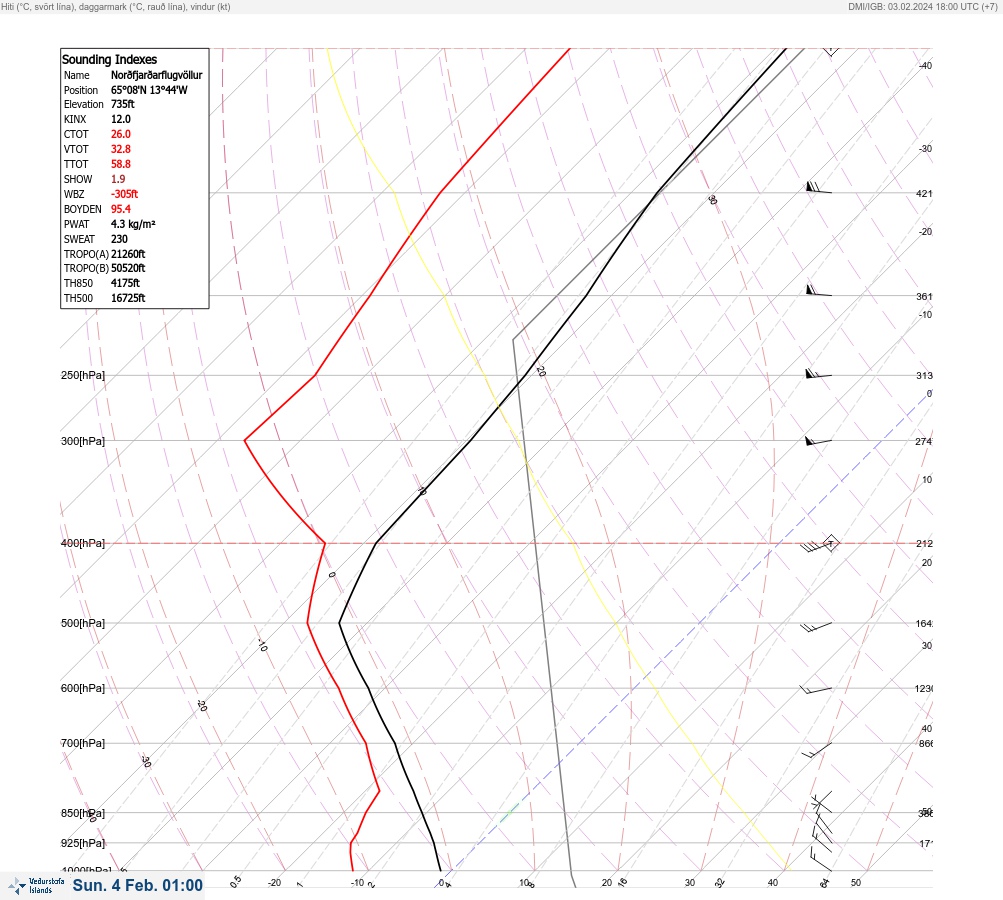Click the TROPO(A) value 21260ft
Image resolution: width=1003 pixels, height=900 pixels.
point(128,254)
